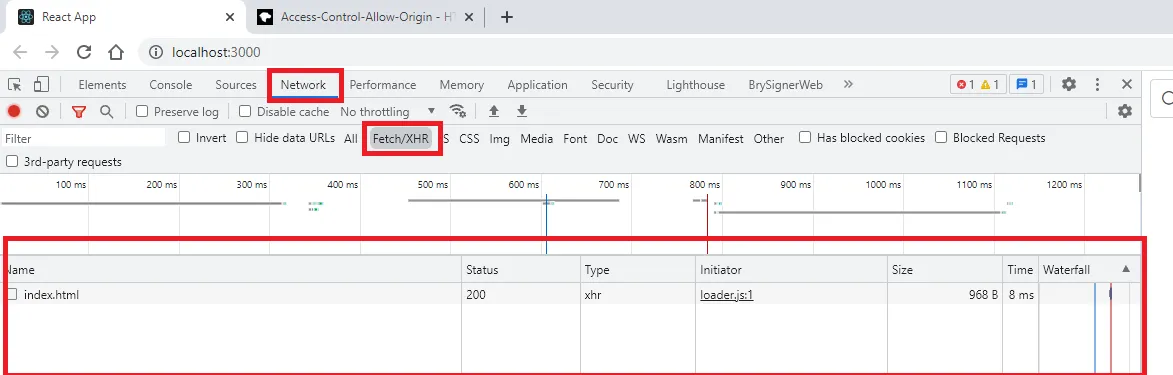This screenshot has height=375, width=1173.
Task: Check Blocked Requests checkbox
Action: pos(941,138)
